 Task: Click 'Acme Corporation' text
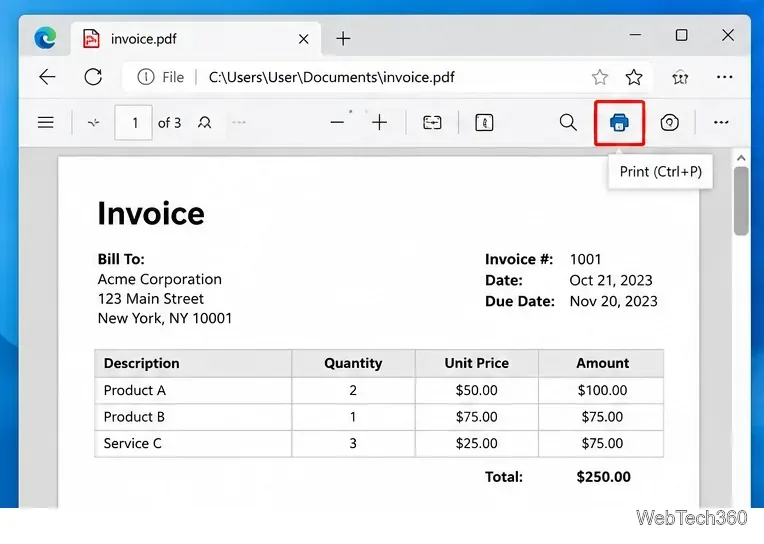pos(160,279)
